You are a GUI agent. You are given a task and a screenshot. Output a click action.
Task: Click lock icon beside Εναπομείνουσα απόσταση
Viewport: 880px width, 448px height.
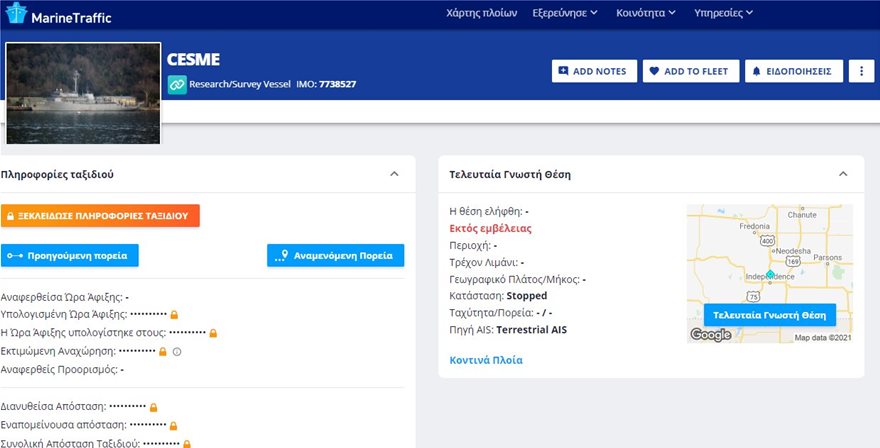(x=173, y=425)
